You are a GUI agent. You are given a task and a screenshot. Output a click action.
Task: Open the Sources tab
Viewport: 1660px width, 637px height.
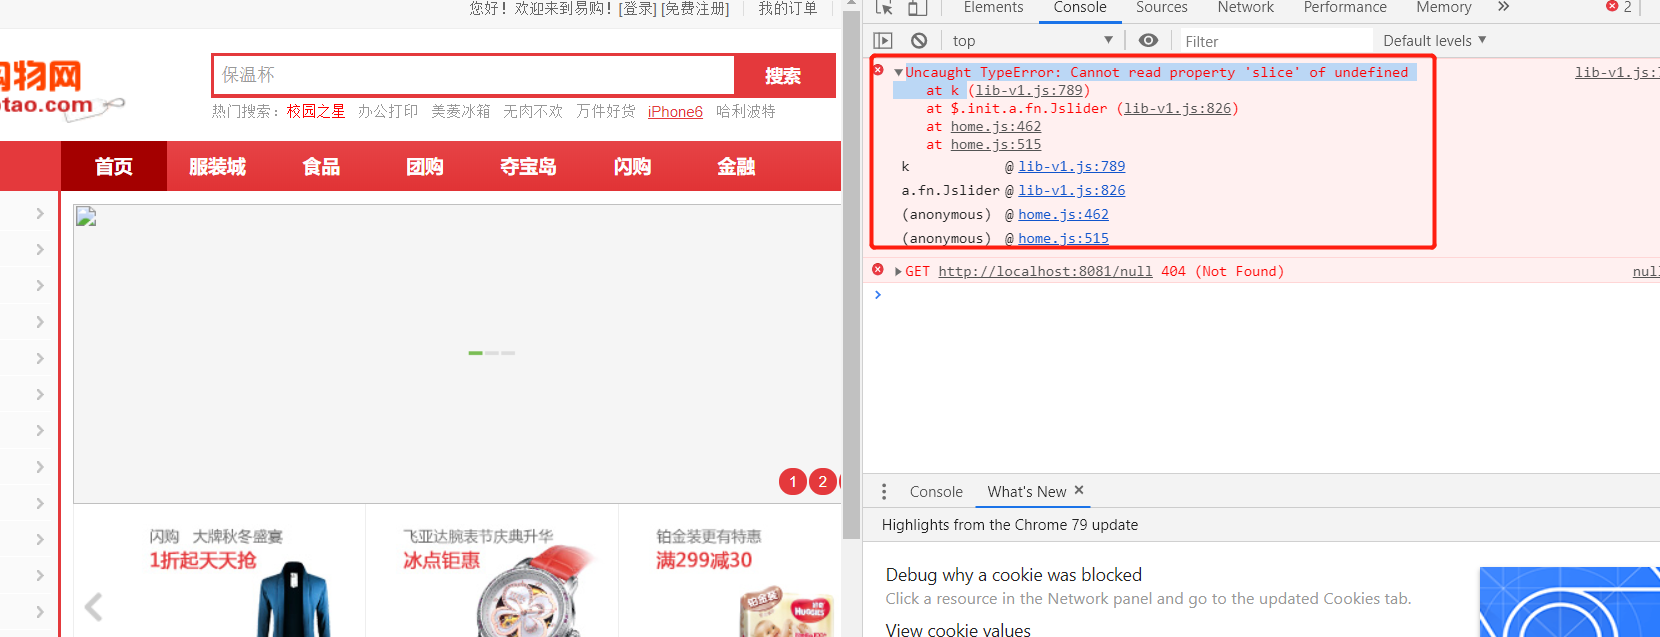coord(1162,8)
